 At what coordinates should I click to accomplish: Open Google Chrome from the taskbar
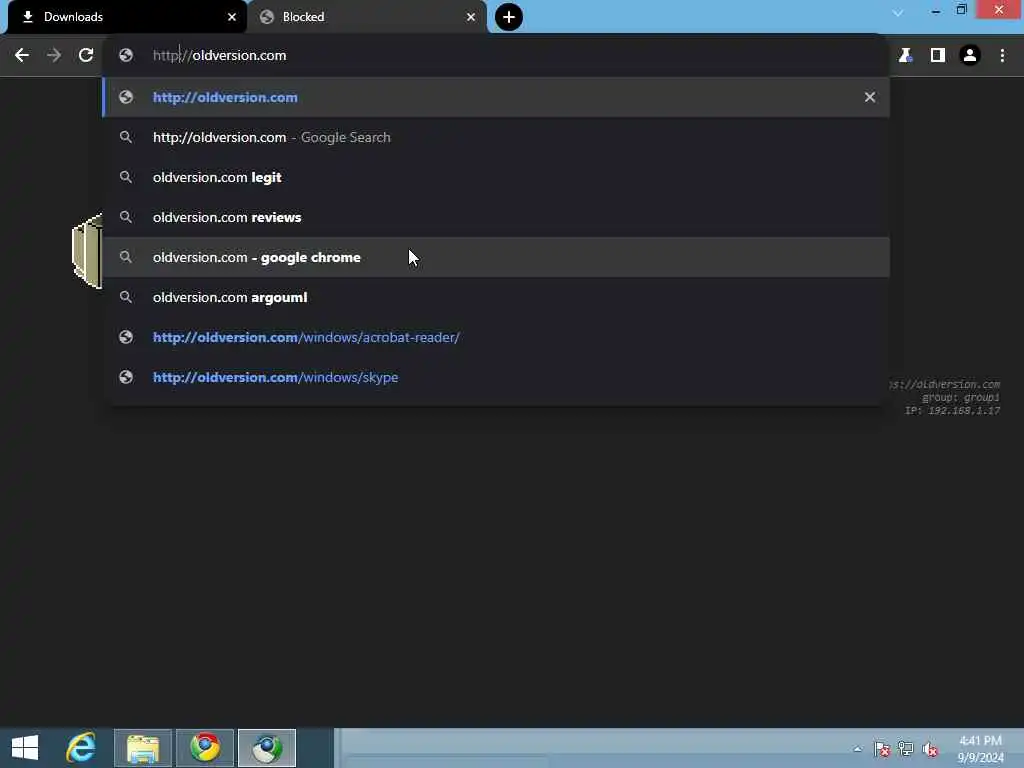pos(205,748)
